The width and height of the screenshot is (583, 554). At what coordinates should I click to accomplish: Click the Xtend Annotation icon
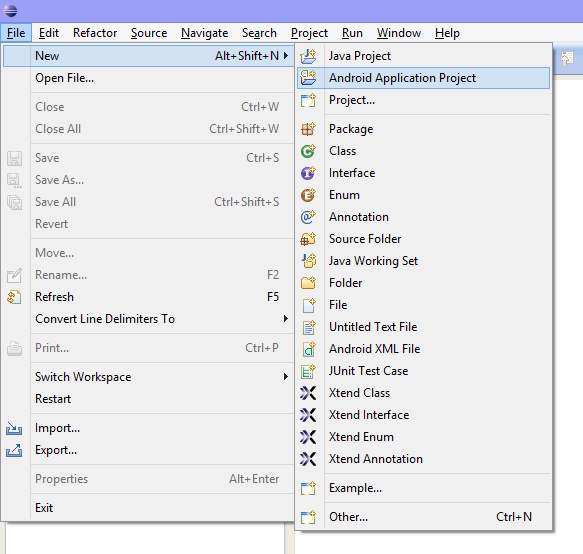[x=308, y=459]
